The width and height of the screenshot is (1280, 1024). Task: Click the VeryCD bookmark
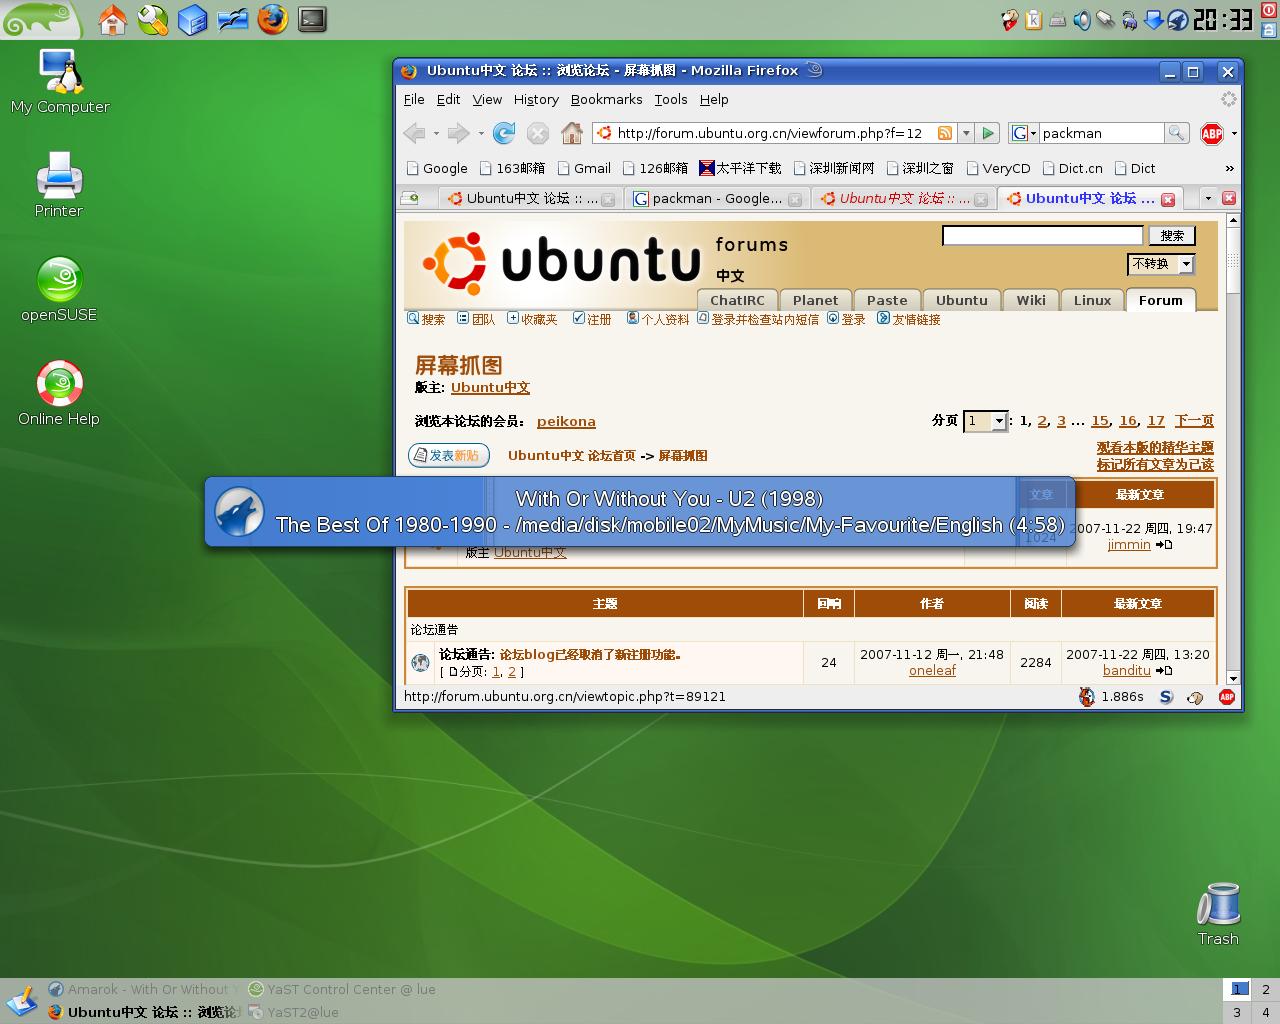click(998, 168)
